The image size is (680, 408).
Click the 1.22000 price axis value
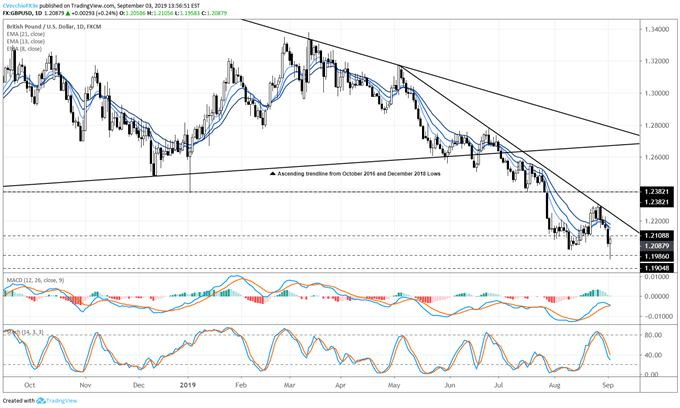[656, 221]
